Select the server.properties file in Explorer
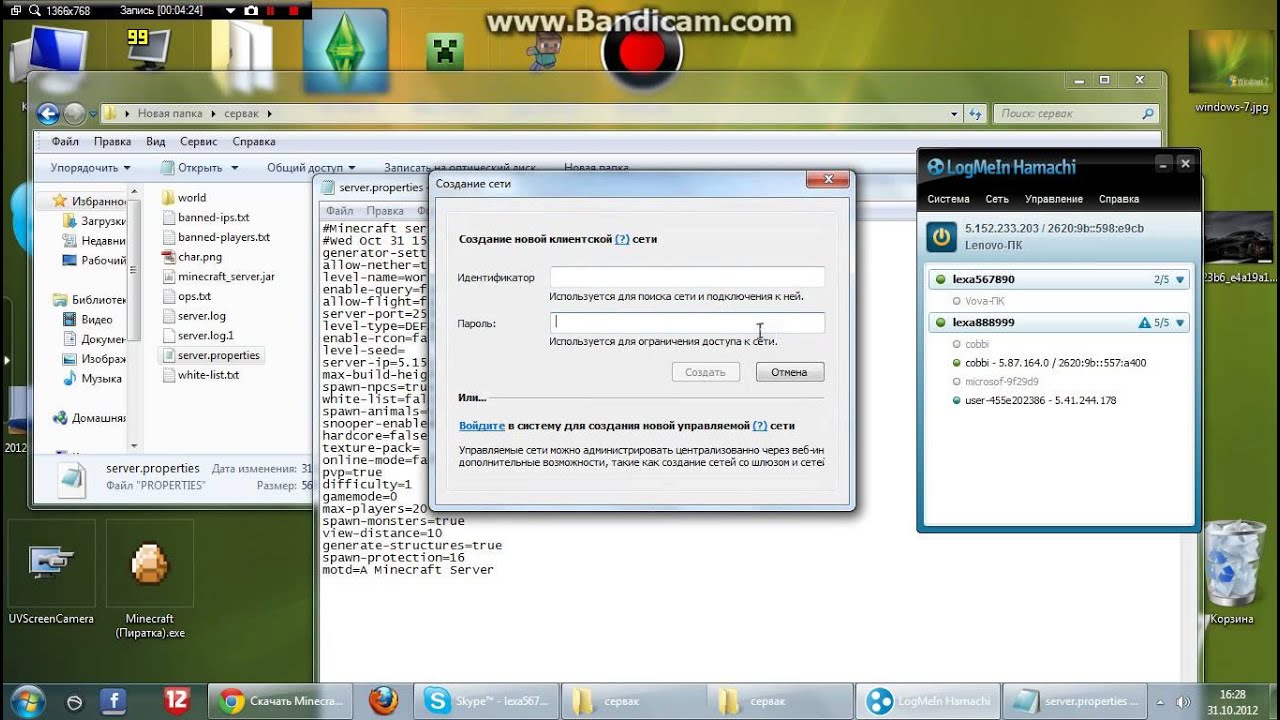Screen dimensions: 1280x720 (x=211, y=355)
